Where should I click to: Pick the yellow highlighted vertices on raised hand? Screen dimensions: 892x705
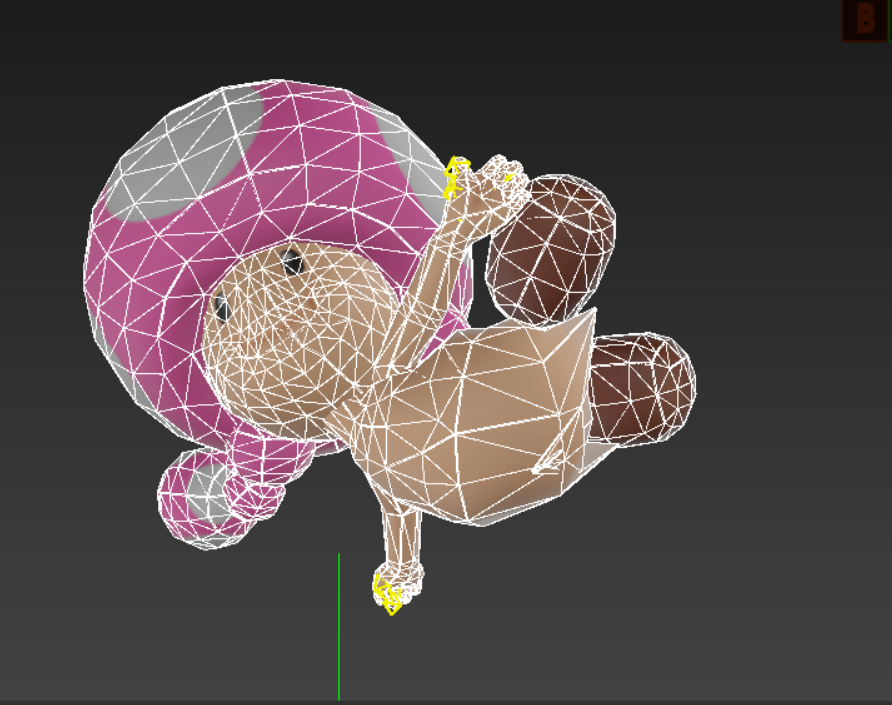tap(456, 177)
